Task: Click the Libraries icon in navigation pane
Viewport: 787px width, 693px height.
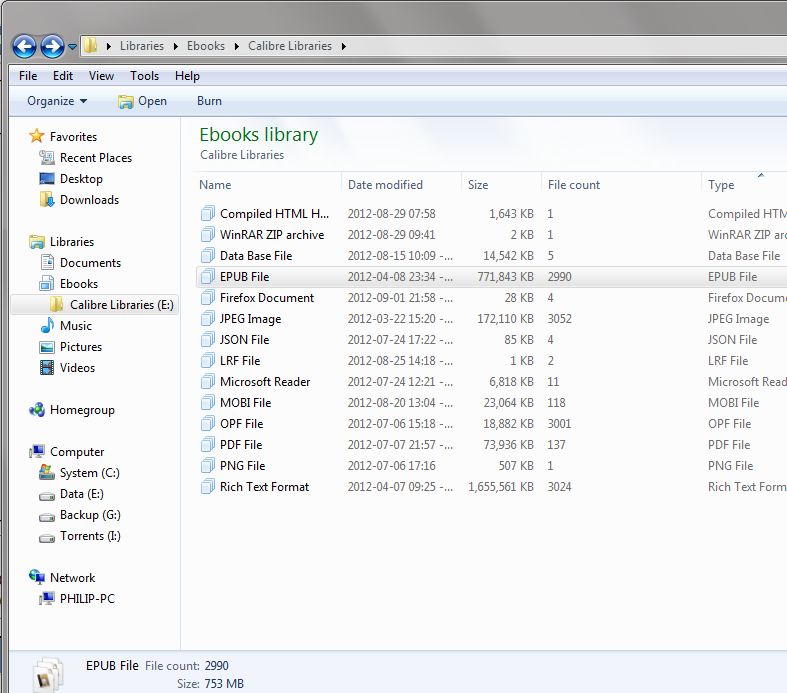Action: click(37, 241)
